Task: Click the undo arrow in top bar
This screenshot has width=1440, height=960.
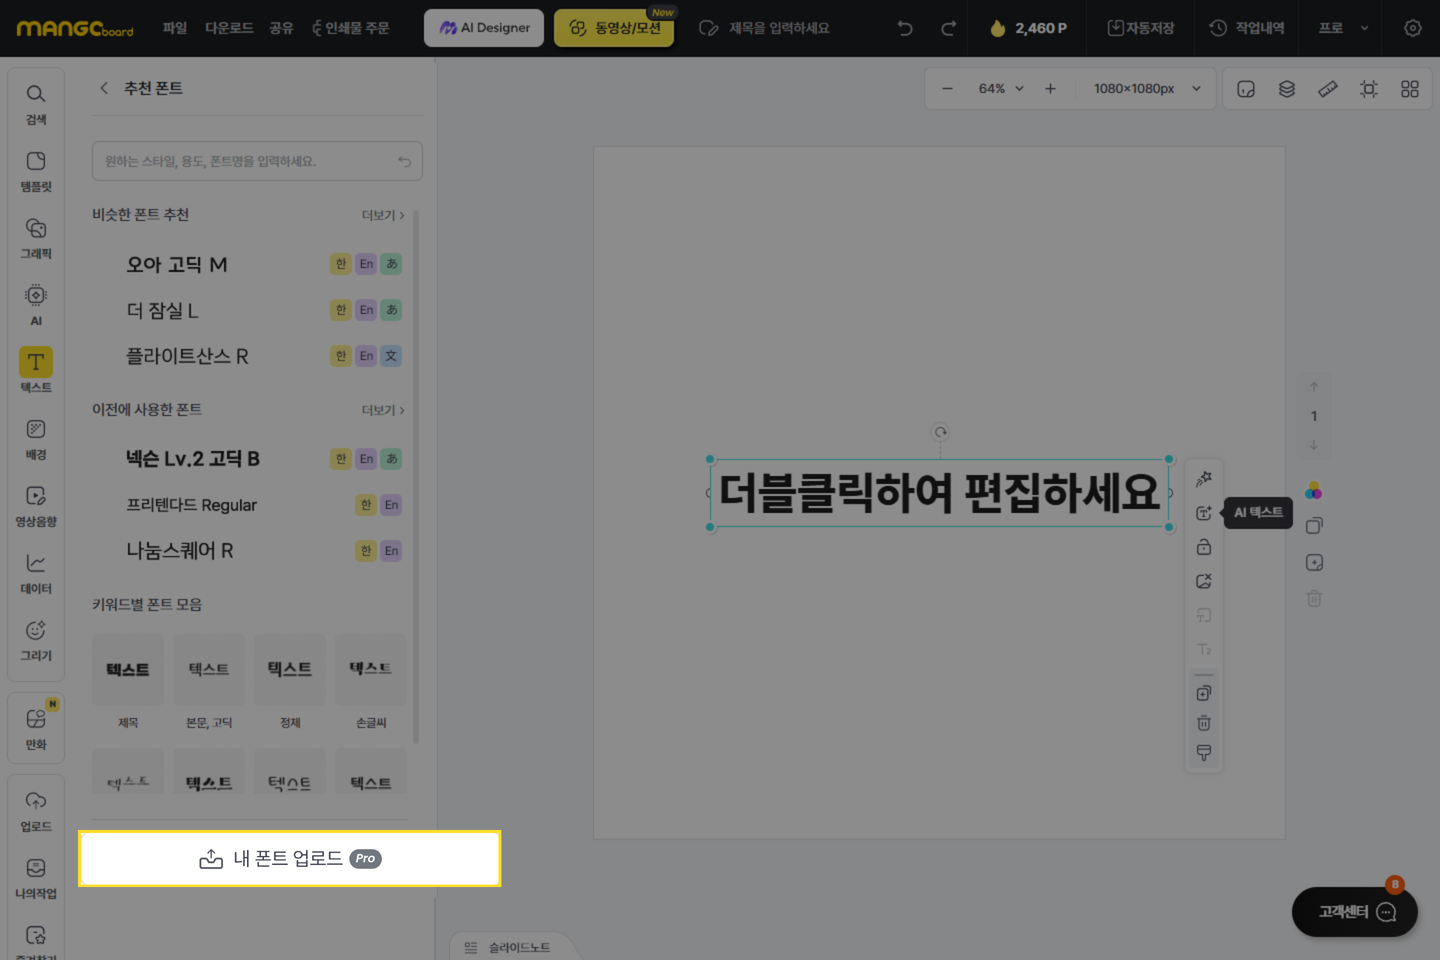Action: click(x=905, y=28)
